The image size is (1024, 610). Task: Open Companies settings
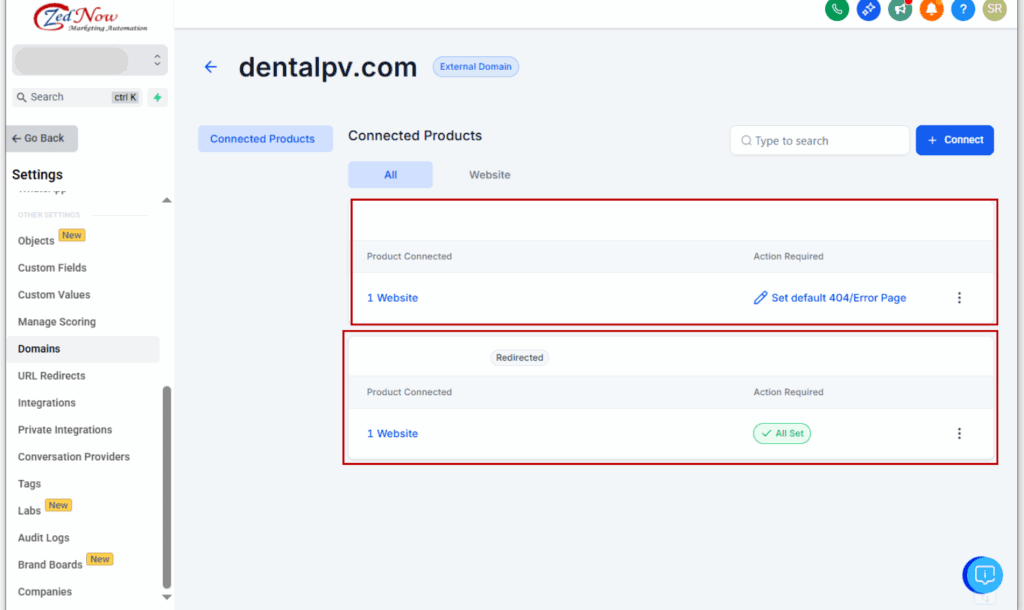click(45, 592)
